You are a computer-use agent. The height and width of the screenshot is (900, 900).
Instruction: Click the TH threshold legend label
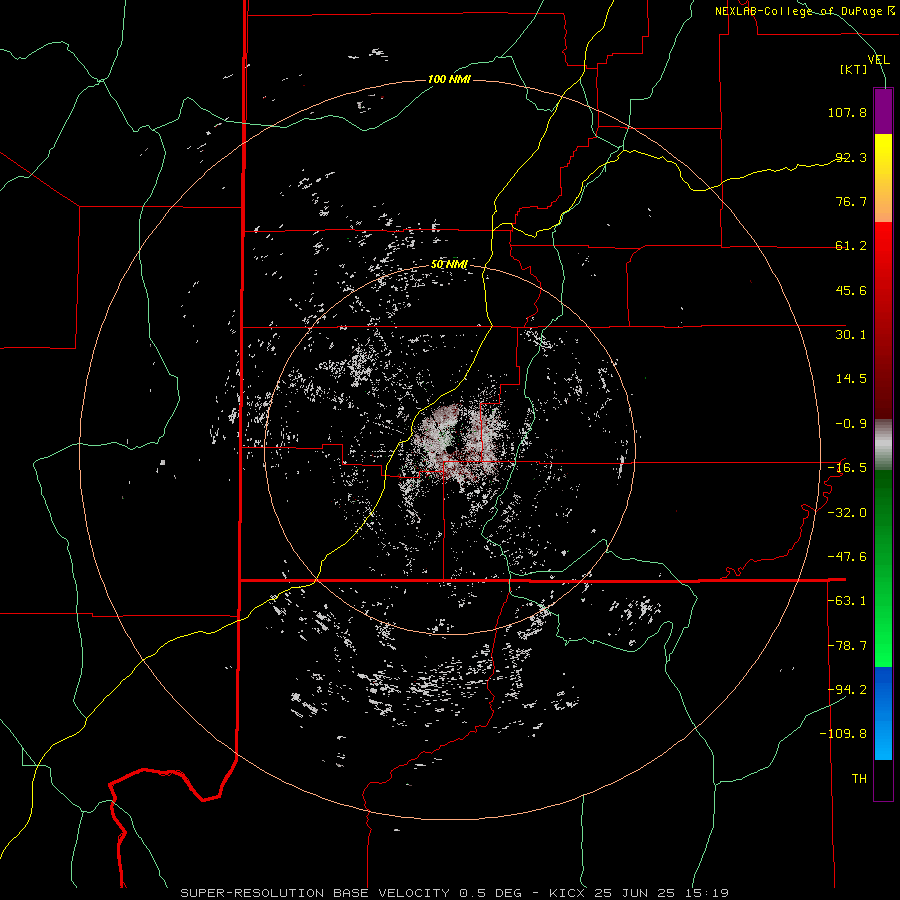pos(859,779)
